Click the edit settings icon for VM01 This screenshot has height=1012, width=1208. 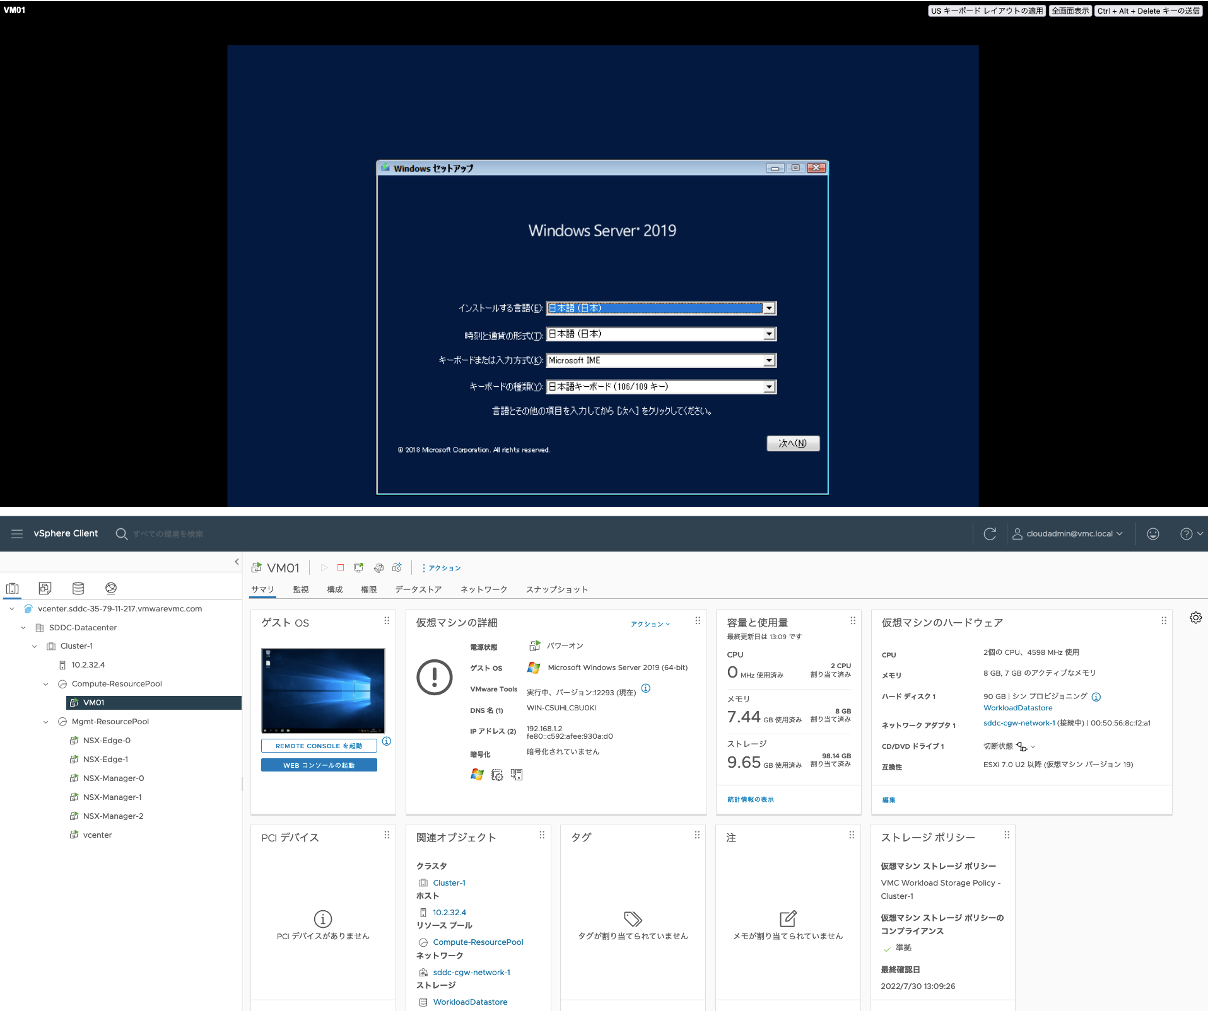coord(378,568)
